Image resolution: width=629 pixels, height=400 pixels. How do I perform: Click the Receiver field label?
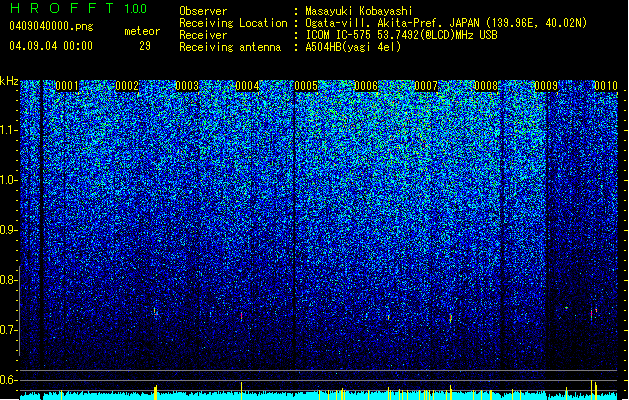tap(203, 35)
